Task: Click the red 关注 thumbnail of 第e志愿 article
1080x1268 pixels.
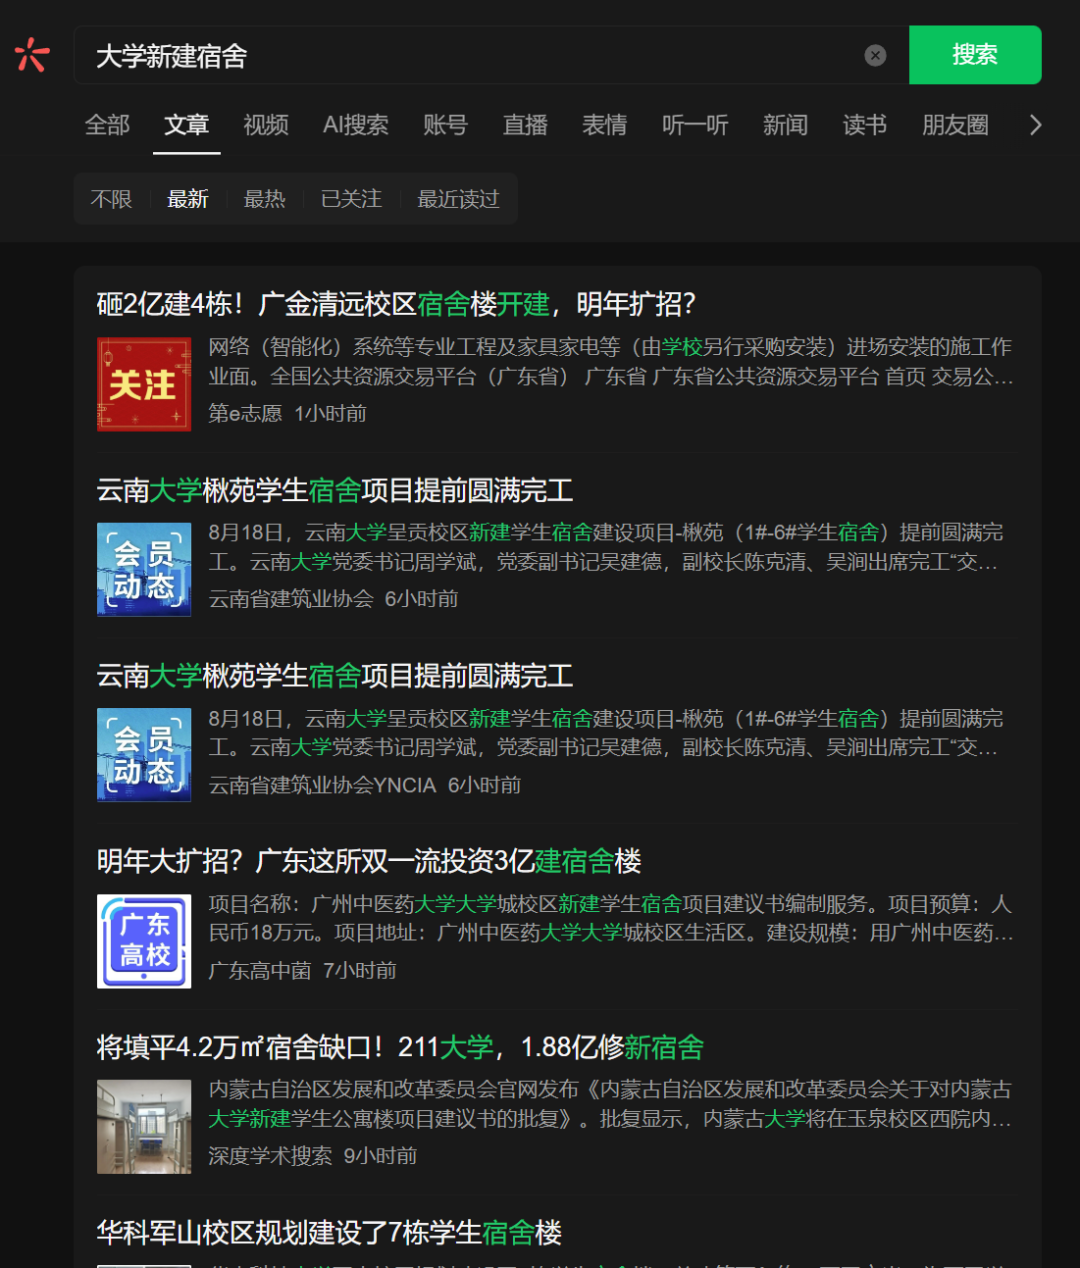Action: point(144,384)
